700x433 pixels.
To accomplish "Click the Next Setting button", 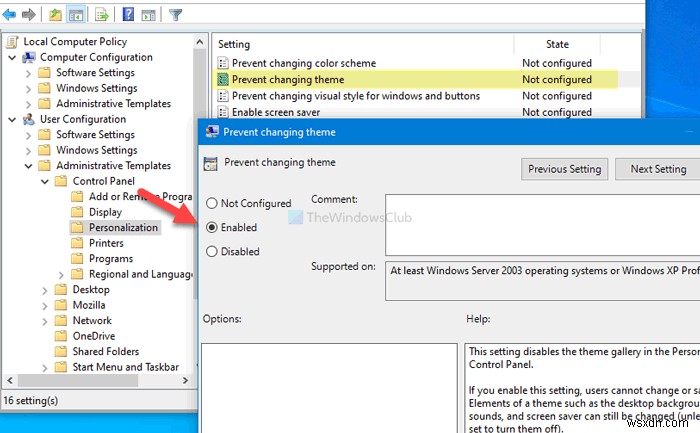I will [x=658, y=169].
